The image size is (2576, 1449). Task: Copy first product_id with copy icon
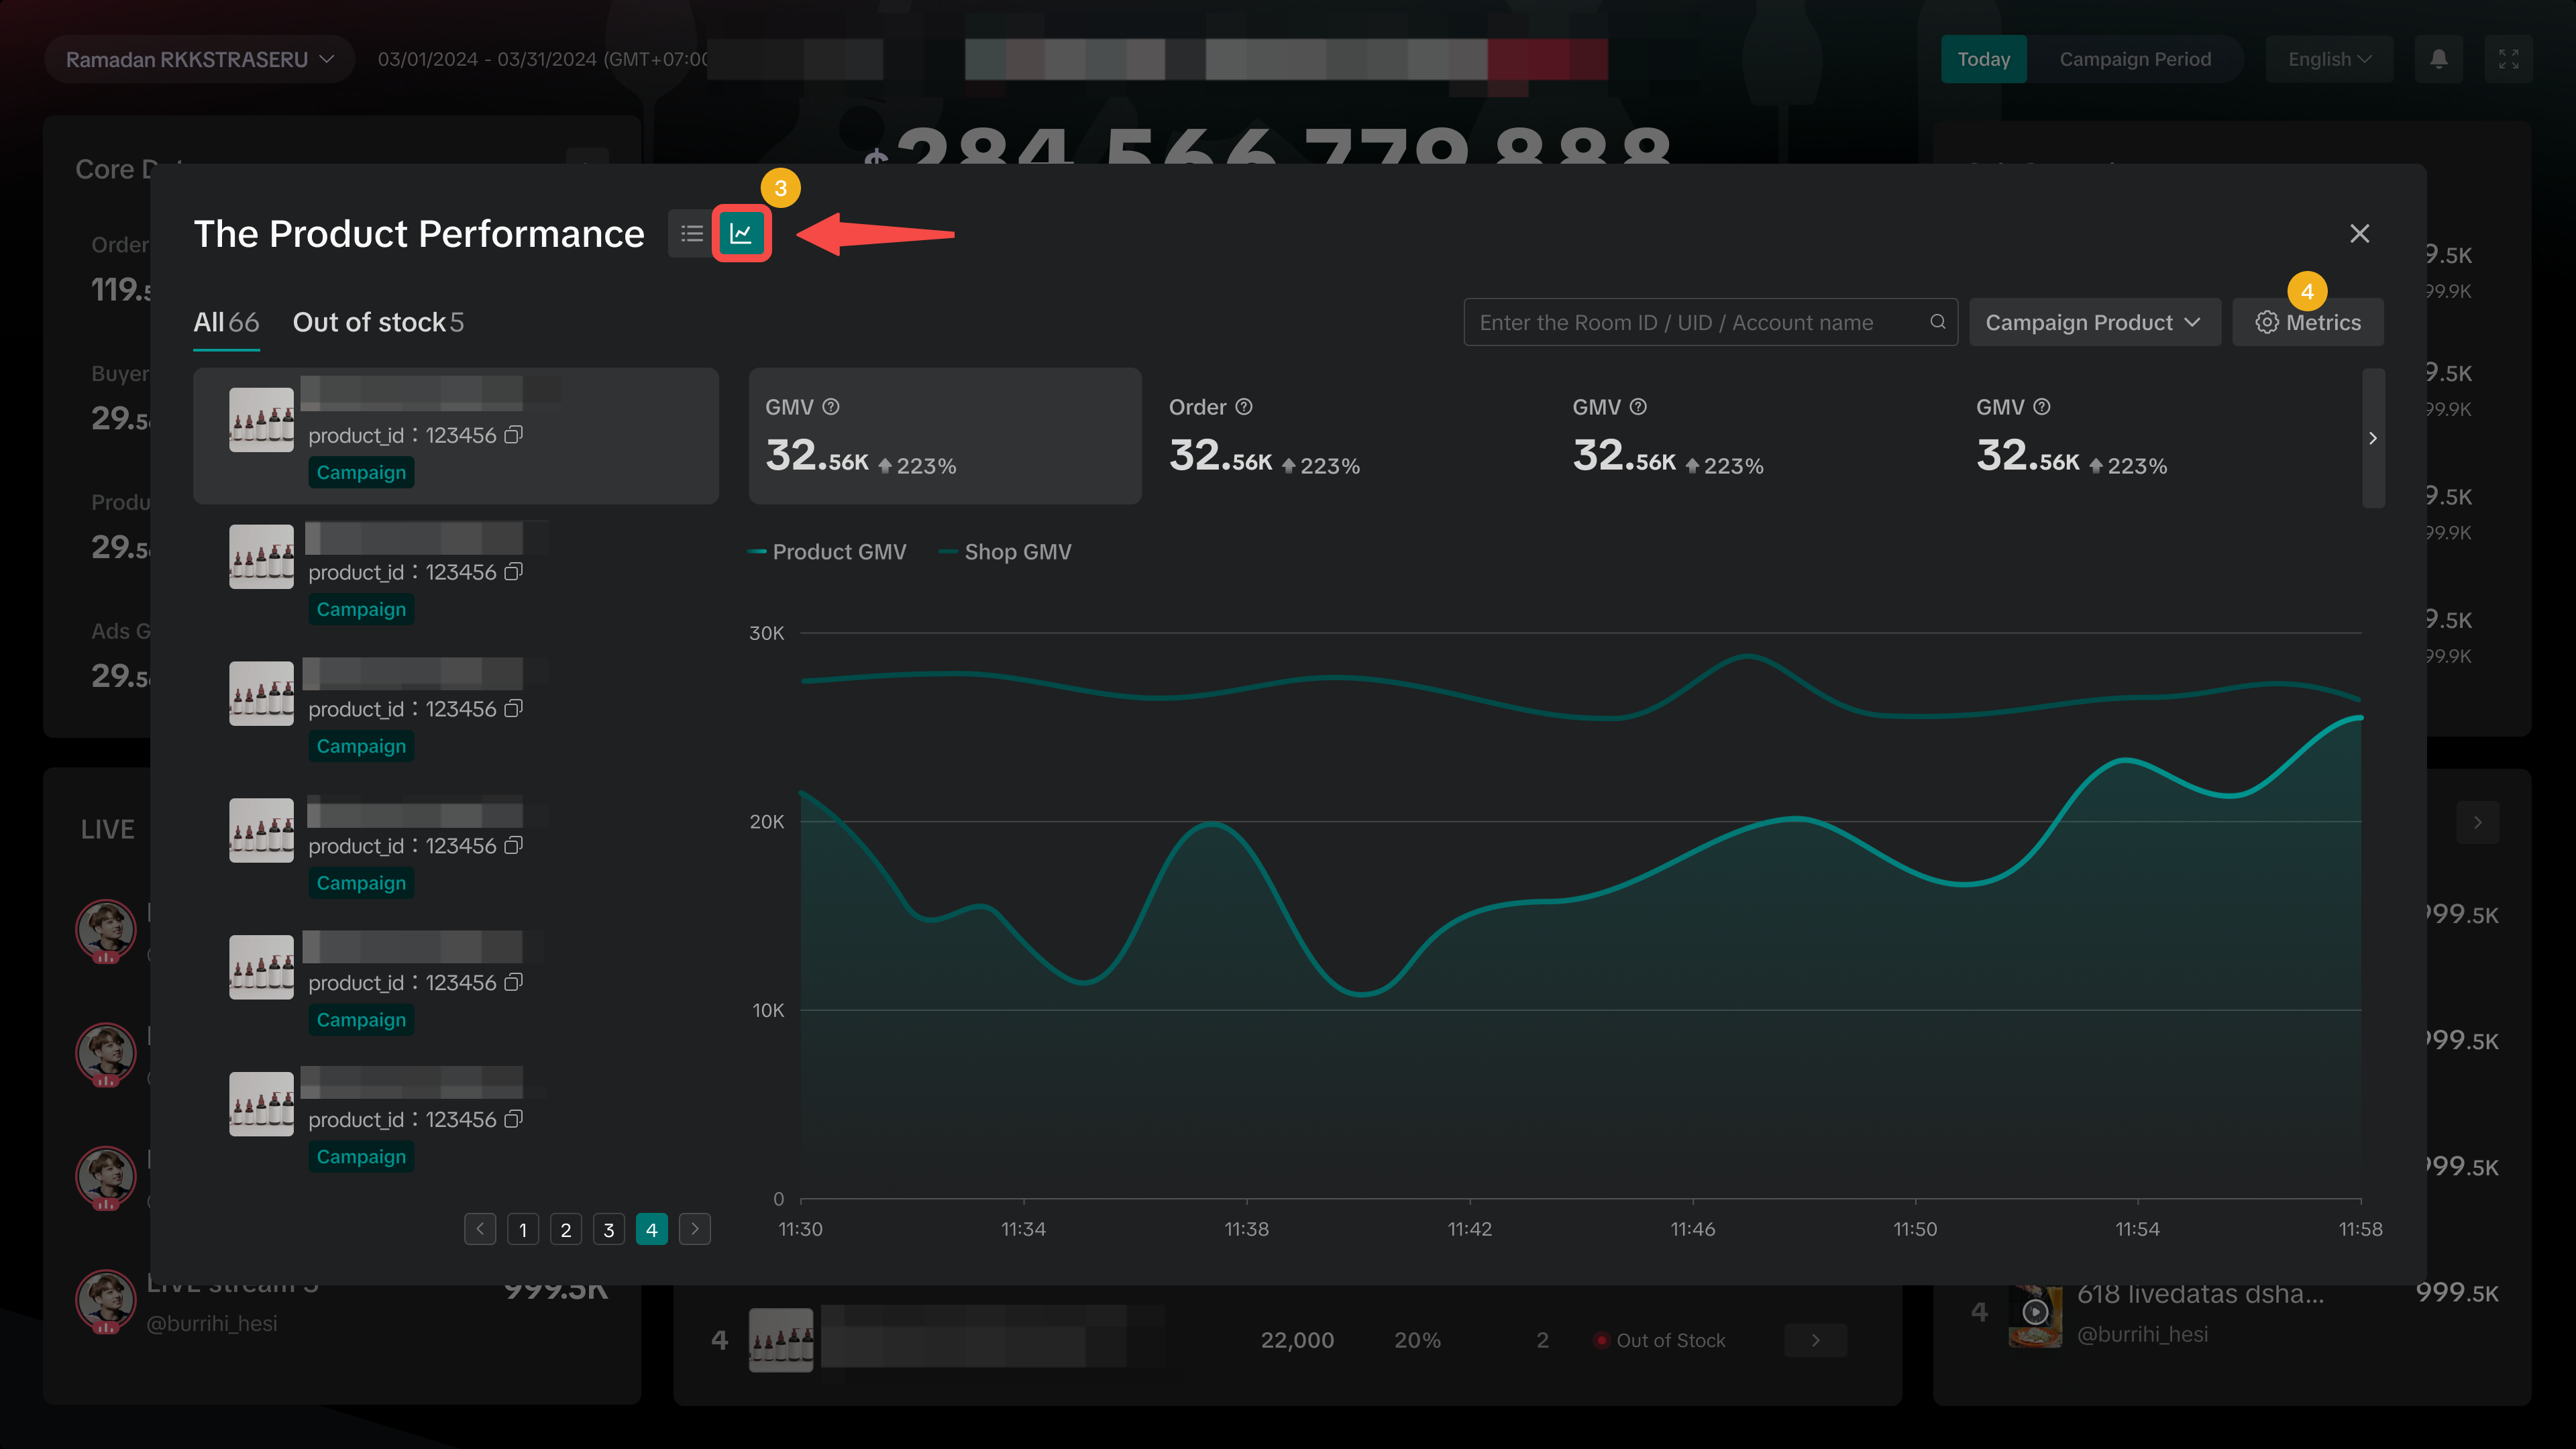click(x=513, y=435)
